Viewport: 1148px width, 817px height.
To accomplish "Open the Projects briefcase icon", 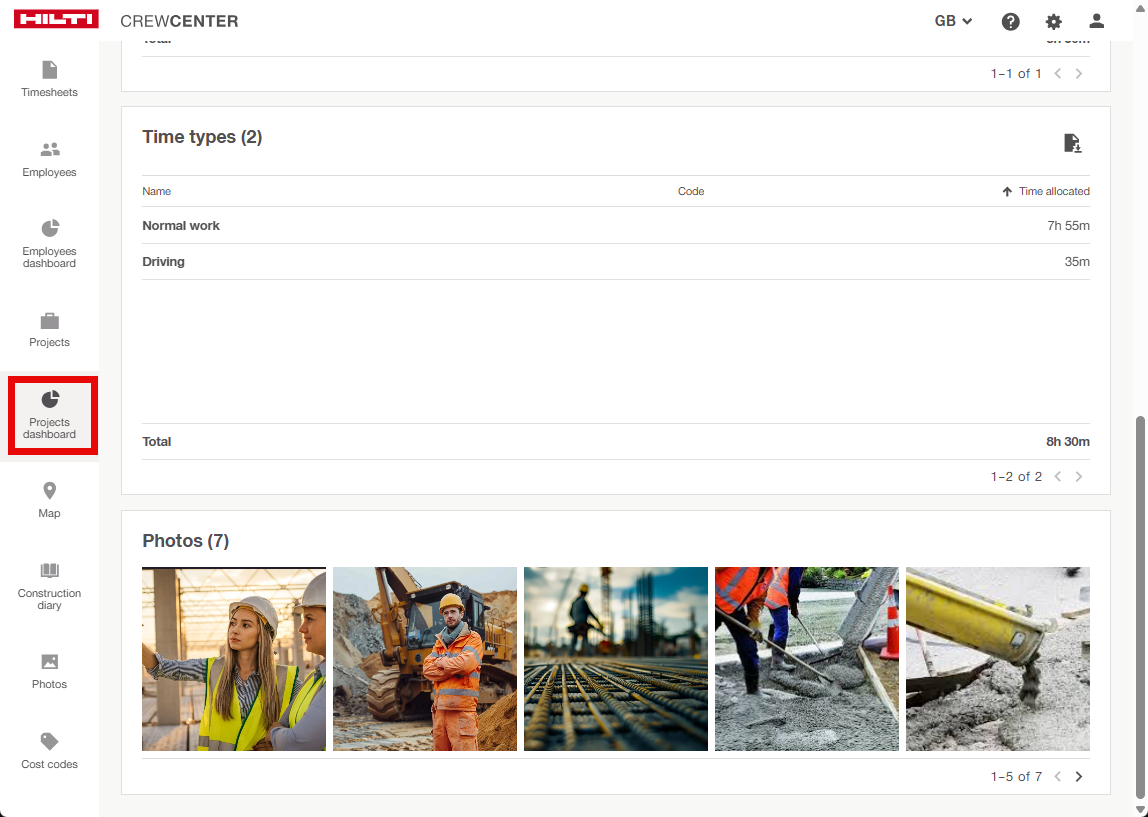I will pyautogui.click(x=49, y=321).
